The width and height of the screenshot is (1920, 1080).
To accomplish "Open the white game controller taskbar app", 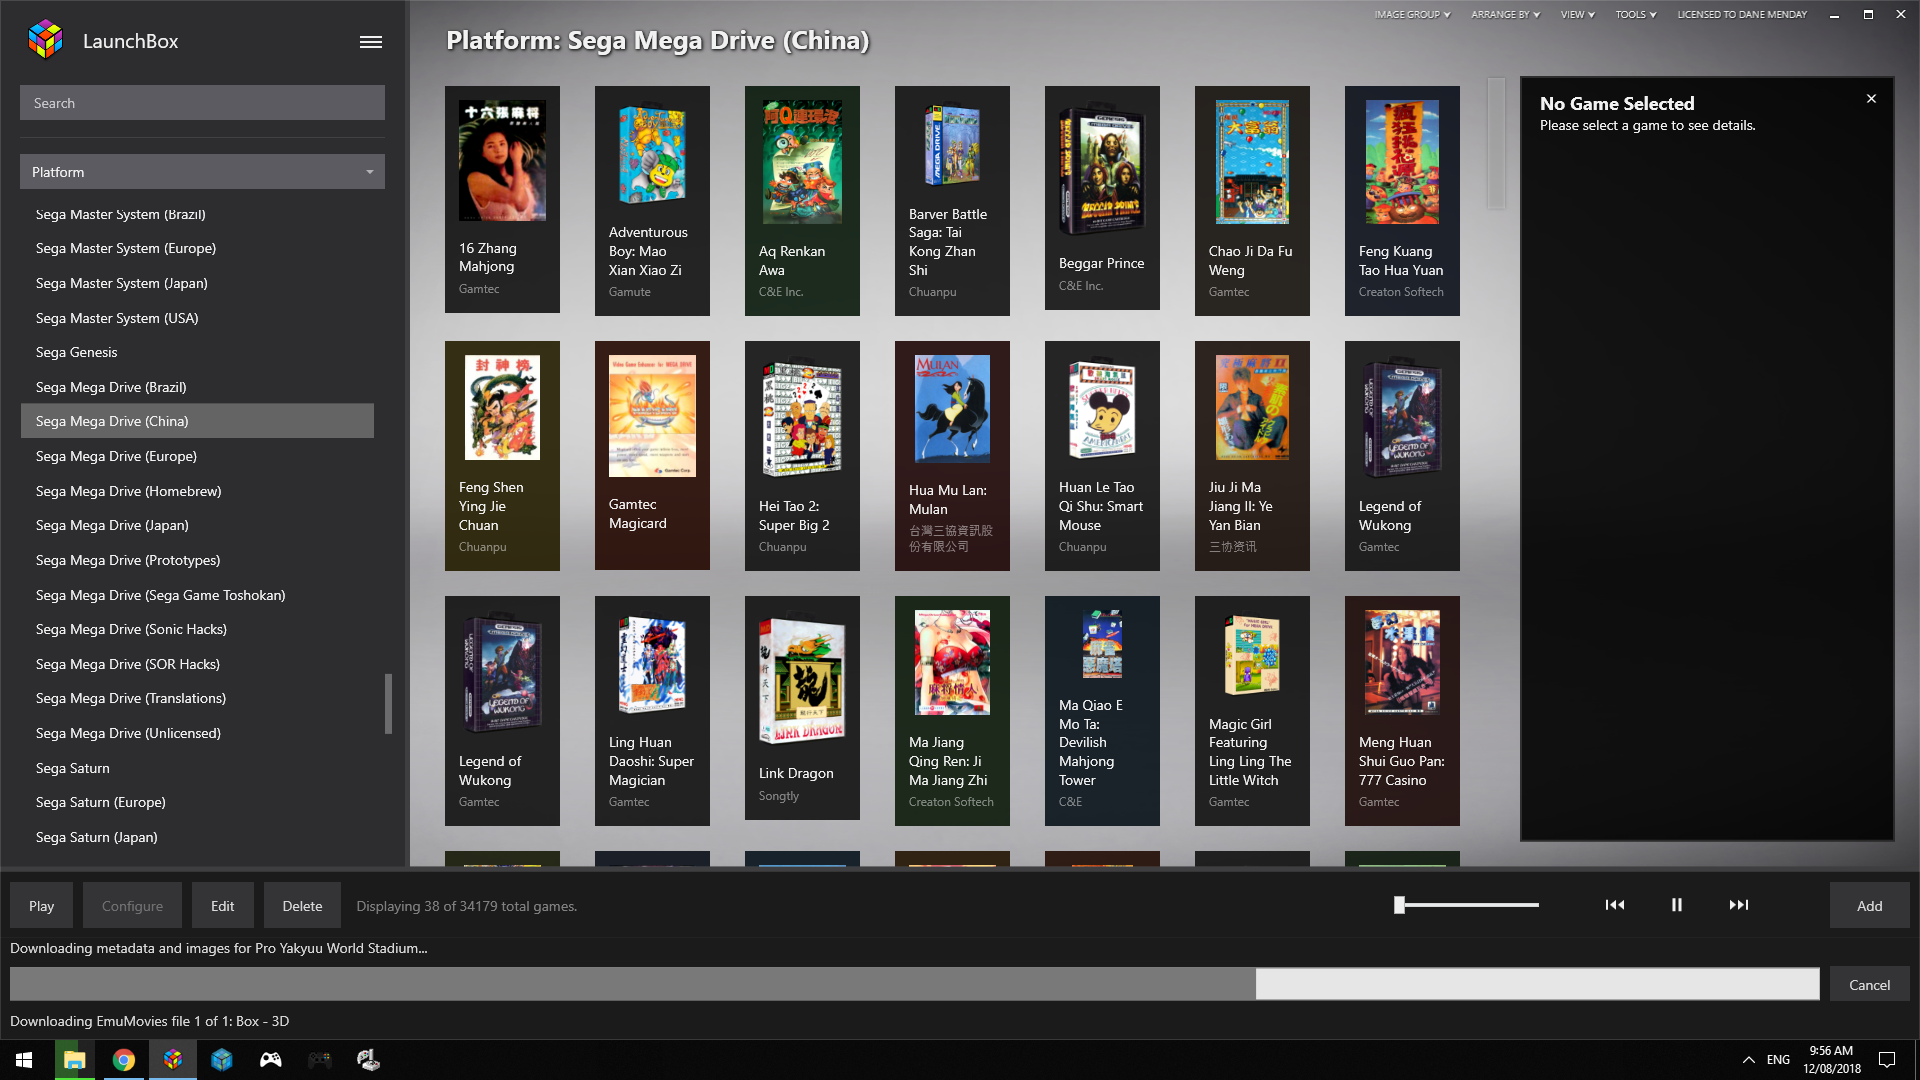I will tap(271, 1060).
